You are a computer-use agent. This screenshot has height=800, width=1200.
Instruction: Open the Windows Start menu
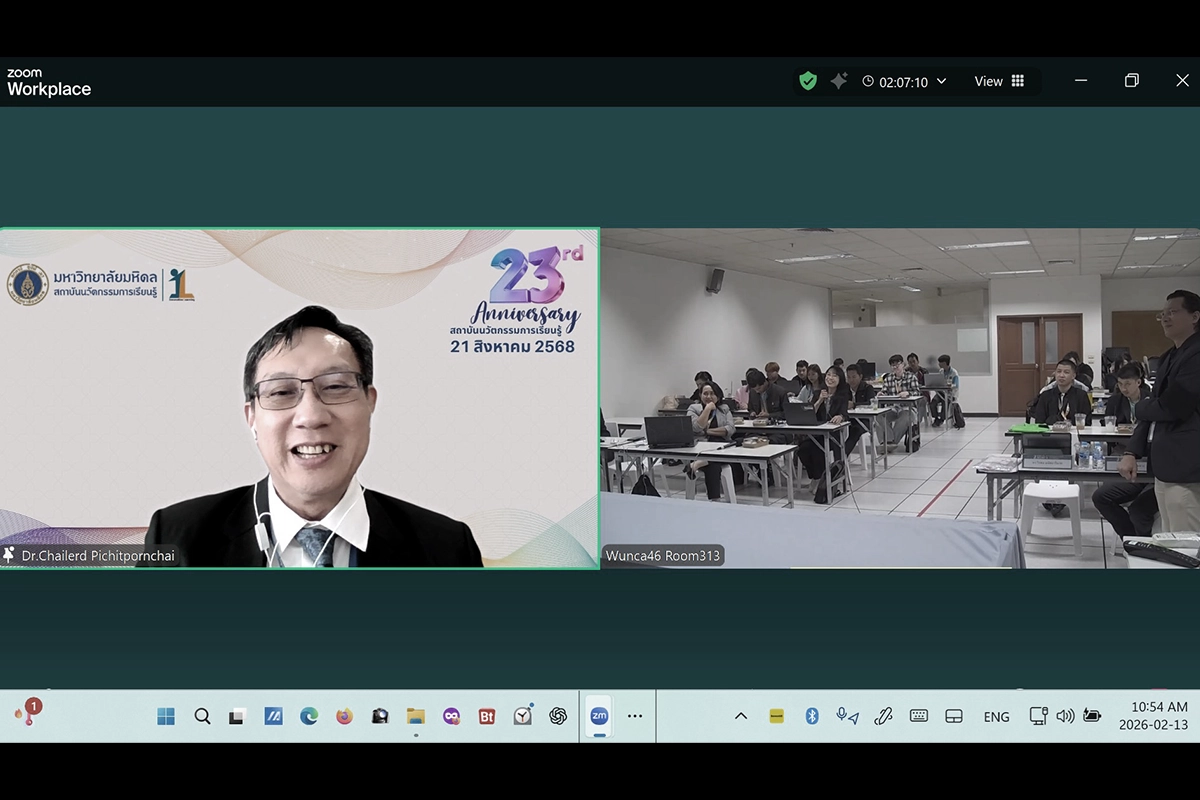coord(166,716)
